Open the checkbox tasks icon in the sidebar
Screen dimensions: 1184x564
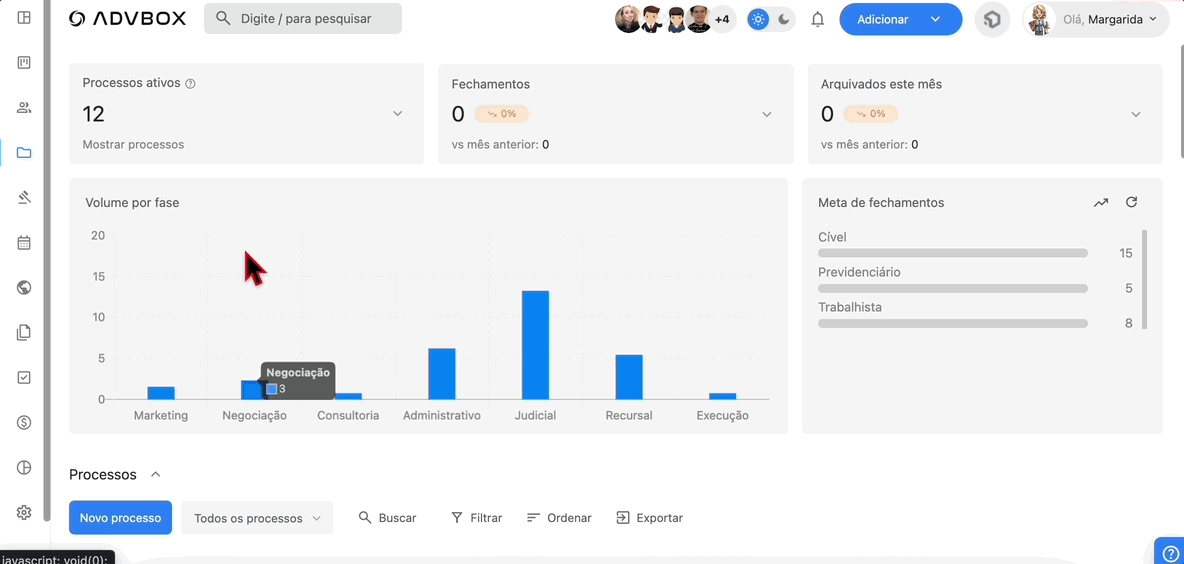point(24,378)
